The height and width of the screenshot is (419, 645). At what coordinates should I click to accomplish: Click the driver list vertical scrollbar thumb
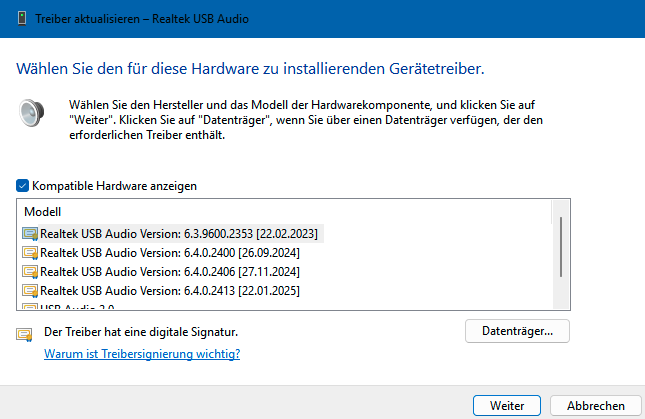pos(561,247)
